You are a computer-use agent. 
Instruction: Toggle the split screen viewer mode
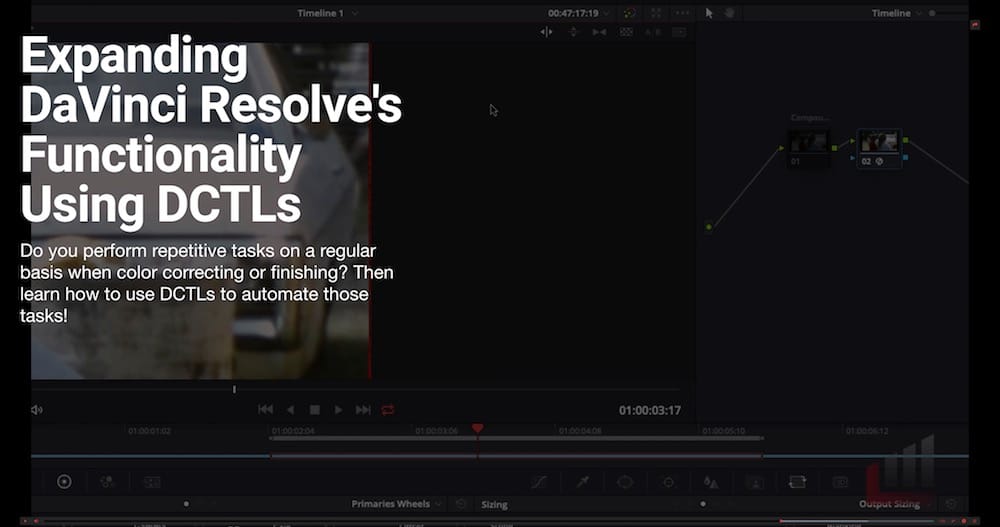(626, 32)
